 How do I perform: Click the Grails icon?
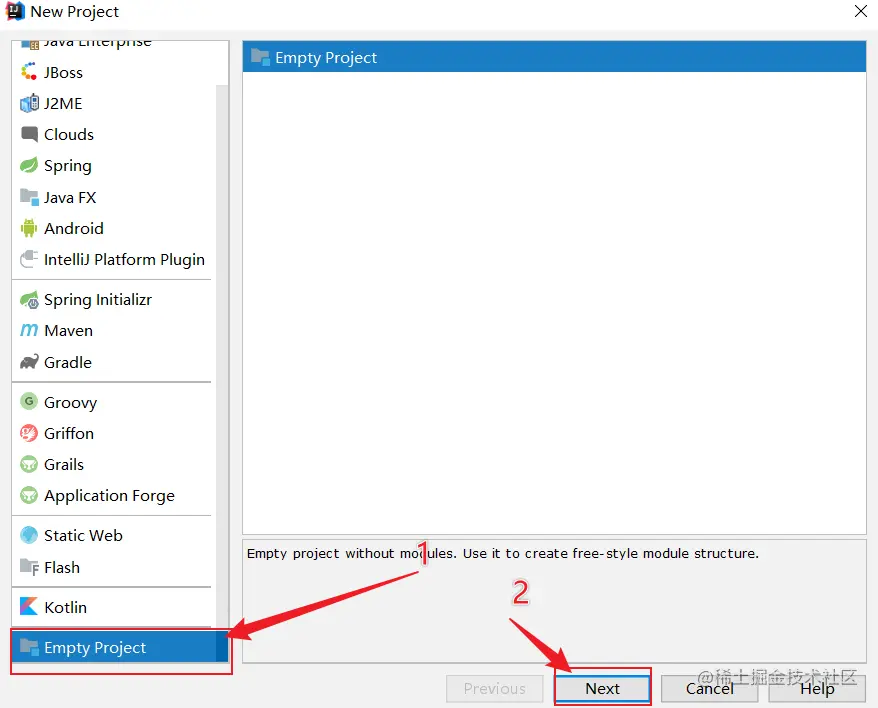(29, 464)
